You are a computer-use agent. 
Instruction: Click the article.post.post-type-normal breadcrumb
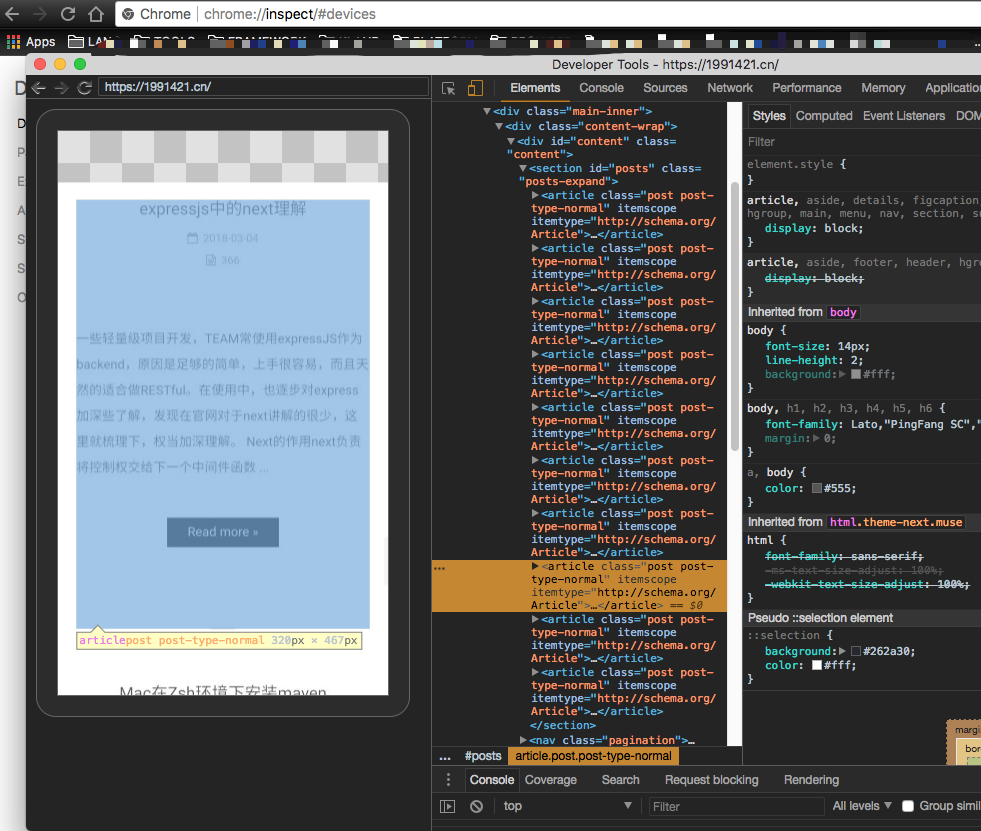pos(593,756)
